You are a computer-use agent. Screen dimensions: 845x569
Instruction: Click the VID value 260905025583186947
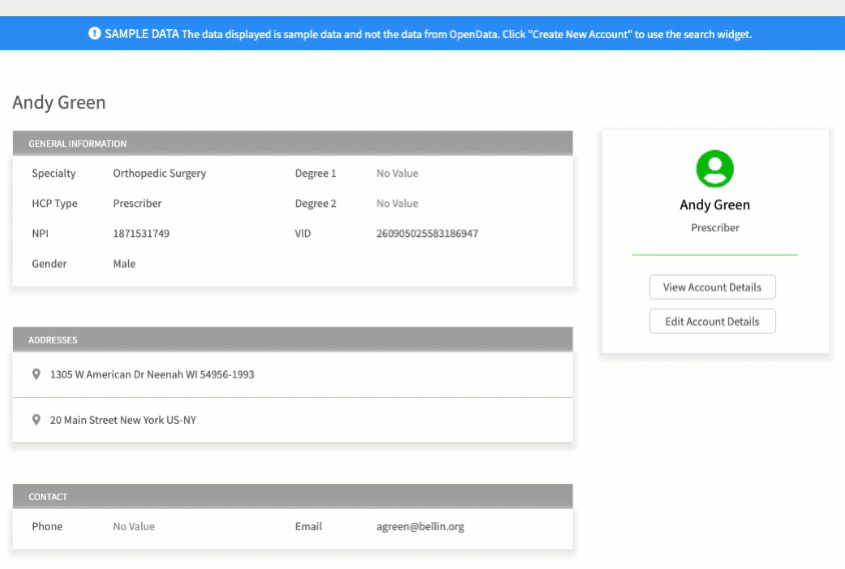427,234
